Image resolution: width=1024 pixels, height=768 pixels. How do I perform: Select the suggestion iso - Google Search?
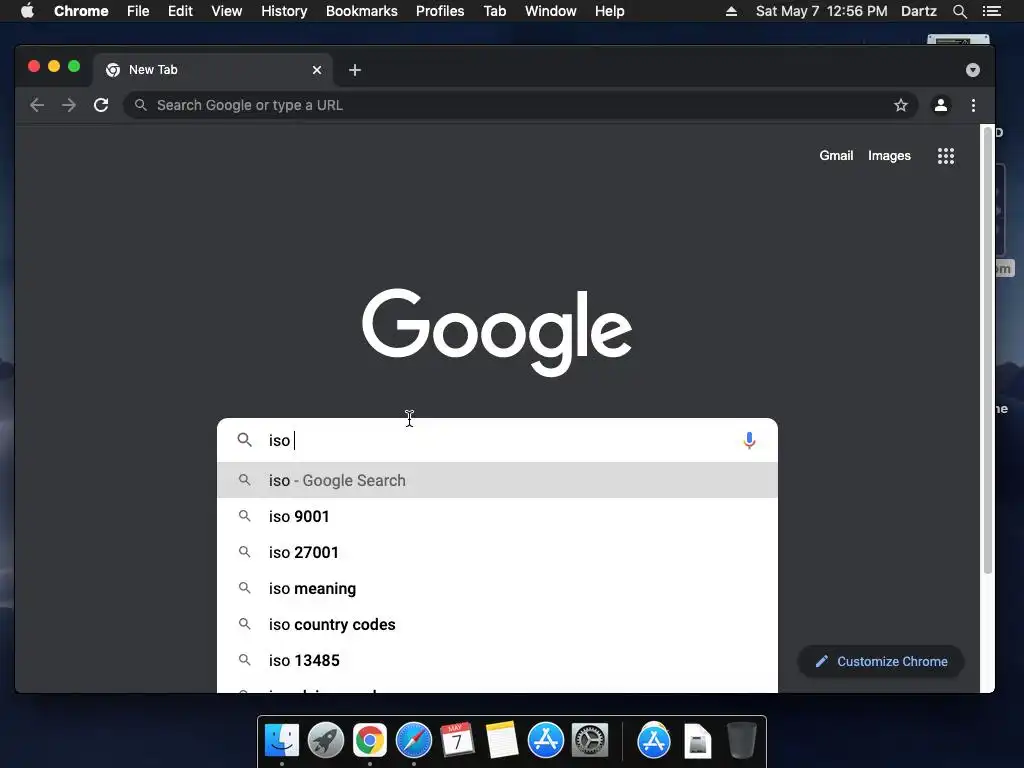(x=497, y=480)
